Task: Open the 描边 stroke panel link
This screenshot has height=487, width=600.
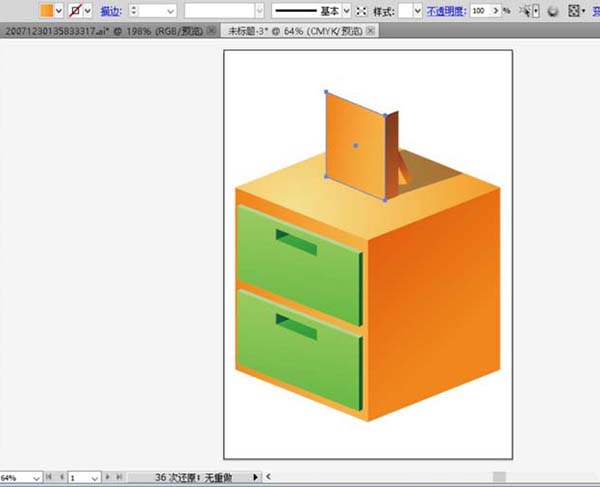Action: coord(111,11)
